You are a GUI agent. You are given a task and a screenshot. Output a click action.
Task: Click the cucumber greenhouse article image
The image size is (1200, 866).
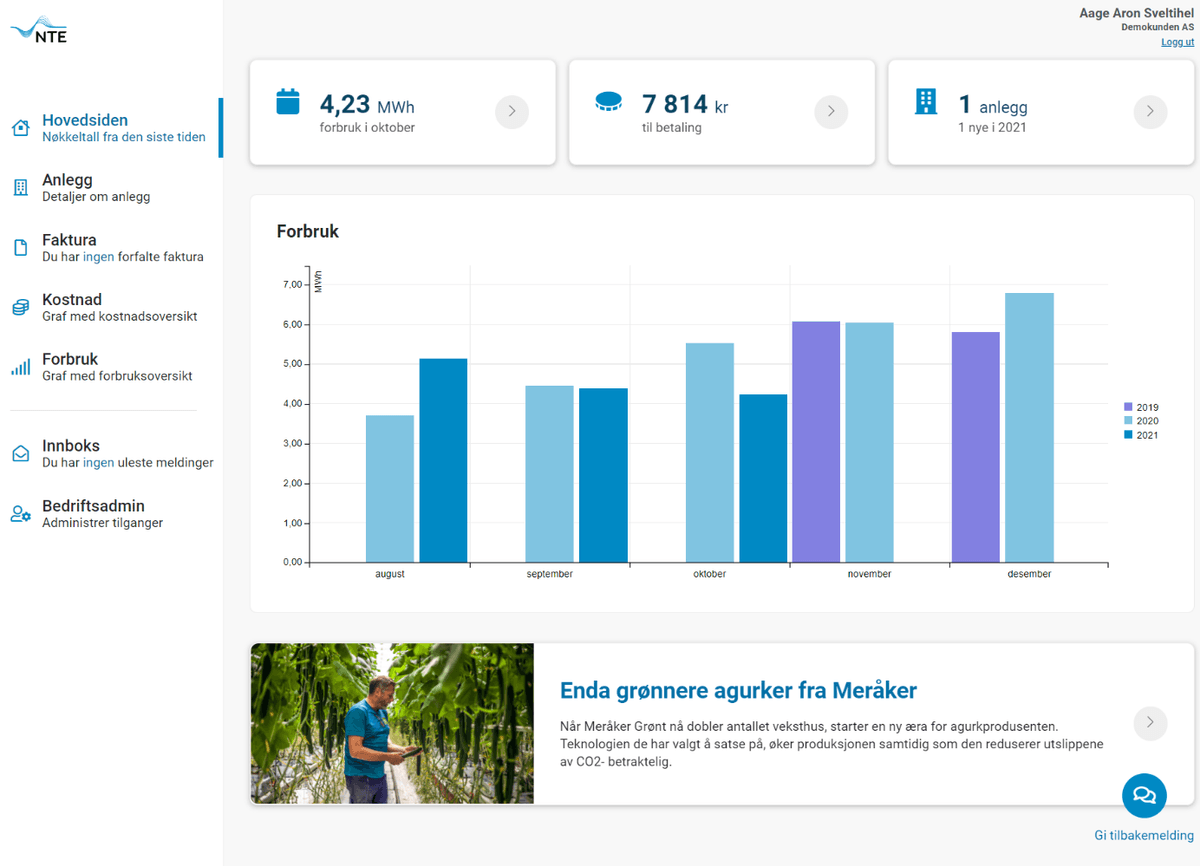392,724
